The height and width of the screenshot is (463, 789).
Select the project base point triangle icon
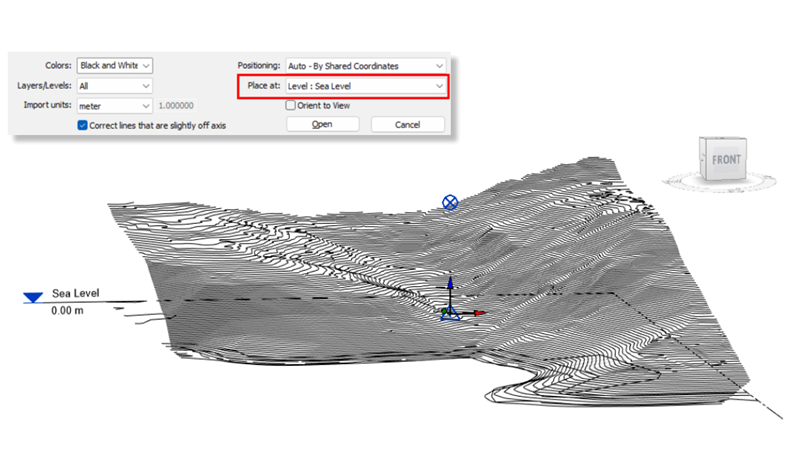(450, 314)
